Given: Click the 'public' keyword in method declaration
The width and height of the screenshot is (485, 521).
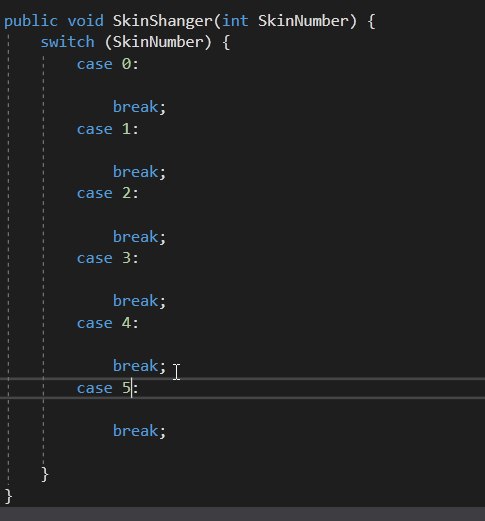Looking at the screenshot, I should point(31,21).
